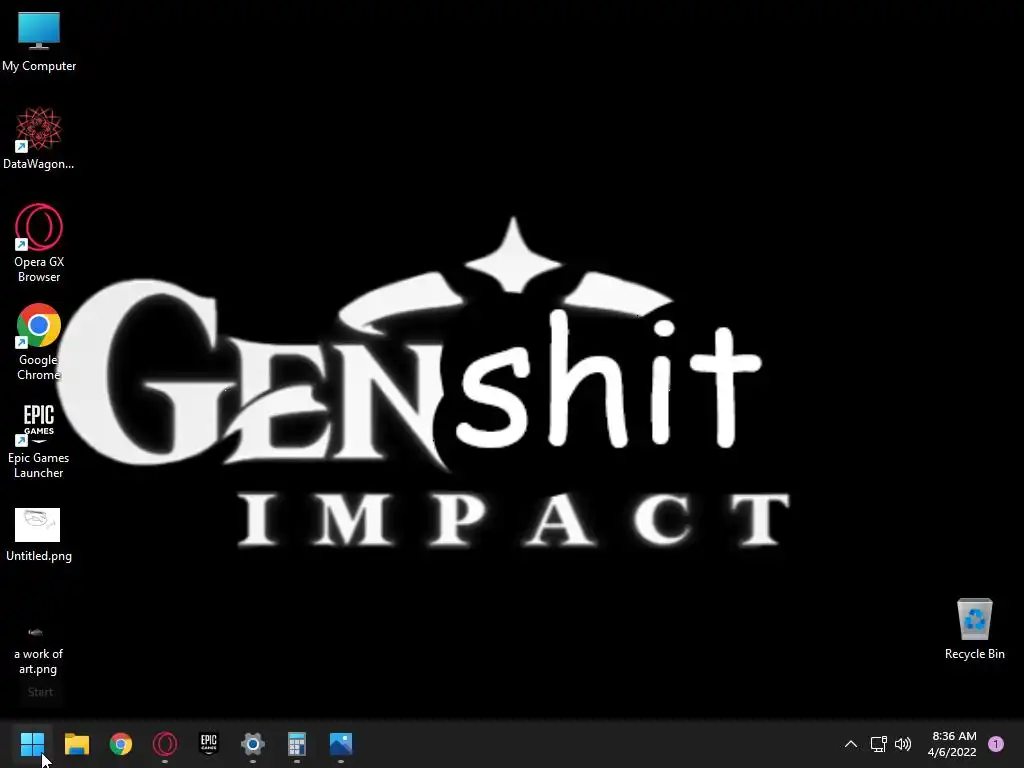Select the Google Chrome desktop shortcut
Viewport: 1024px width, 768px height.
click(39, 342)
